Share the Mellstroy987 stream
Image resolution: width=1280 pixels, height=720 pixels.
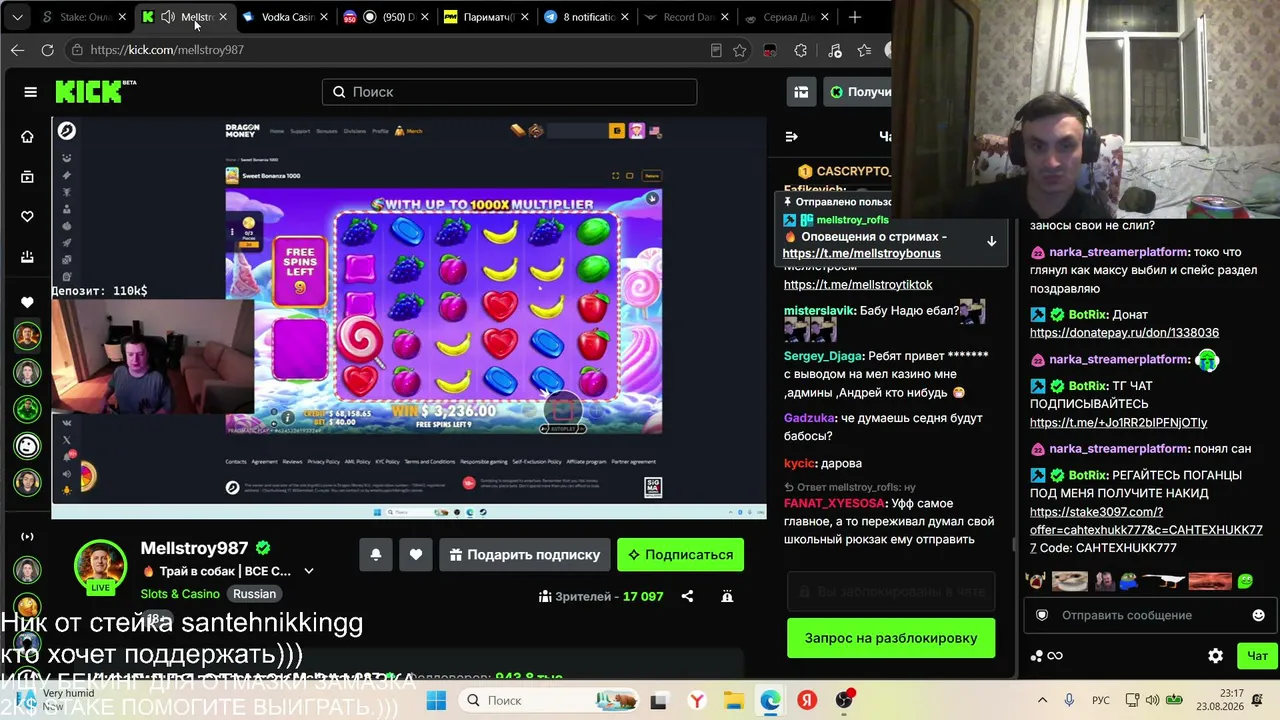(x=687, y=596)
